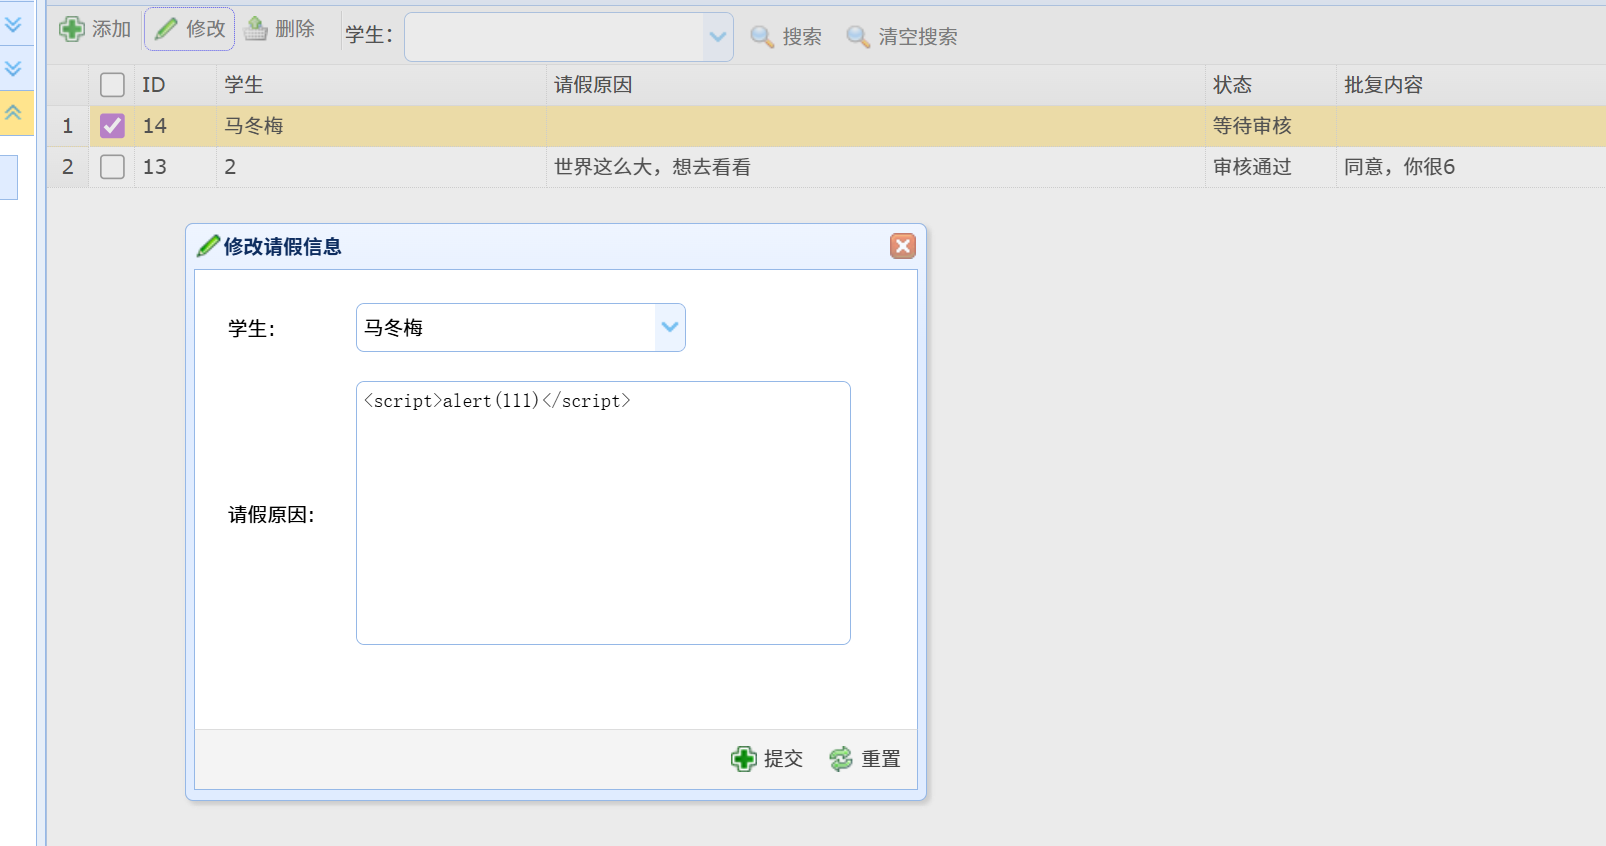Viewport: 1606px width, 846px height.
Task: Click the Delete icon in toolbar
Action: [257, 29]
